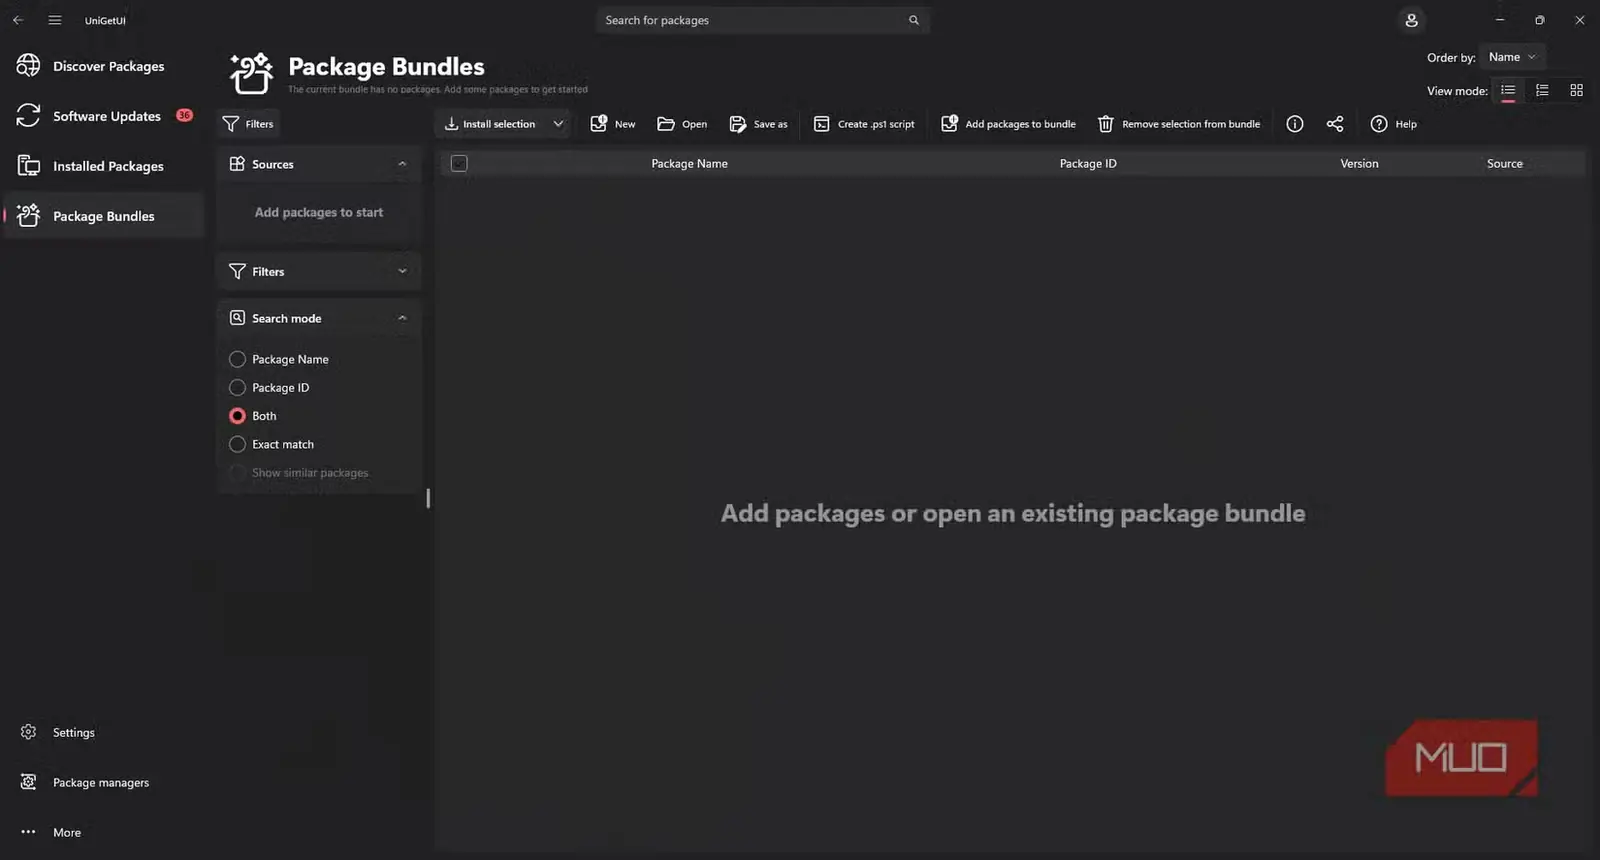Click Create .ps1 script
This screenshot has width=1600, height=860.
[x=864, y=124]
